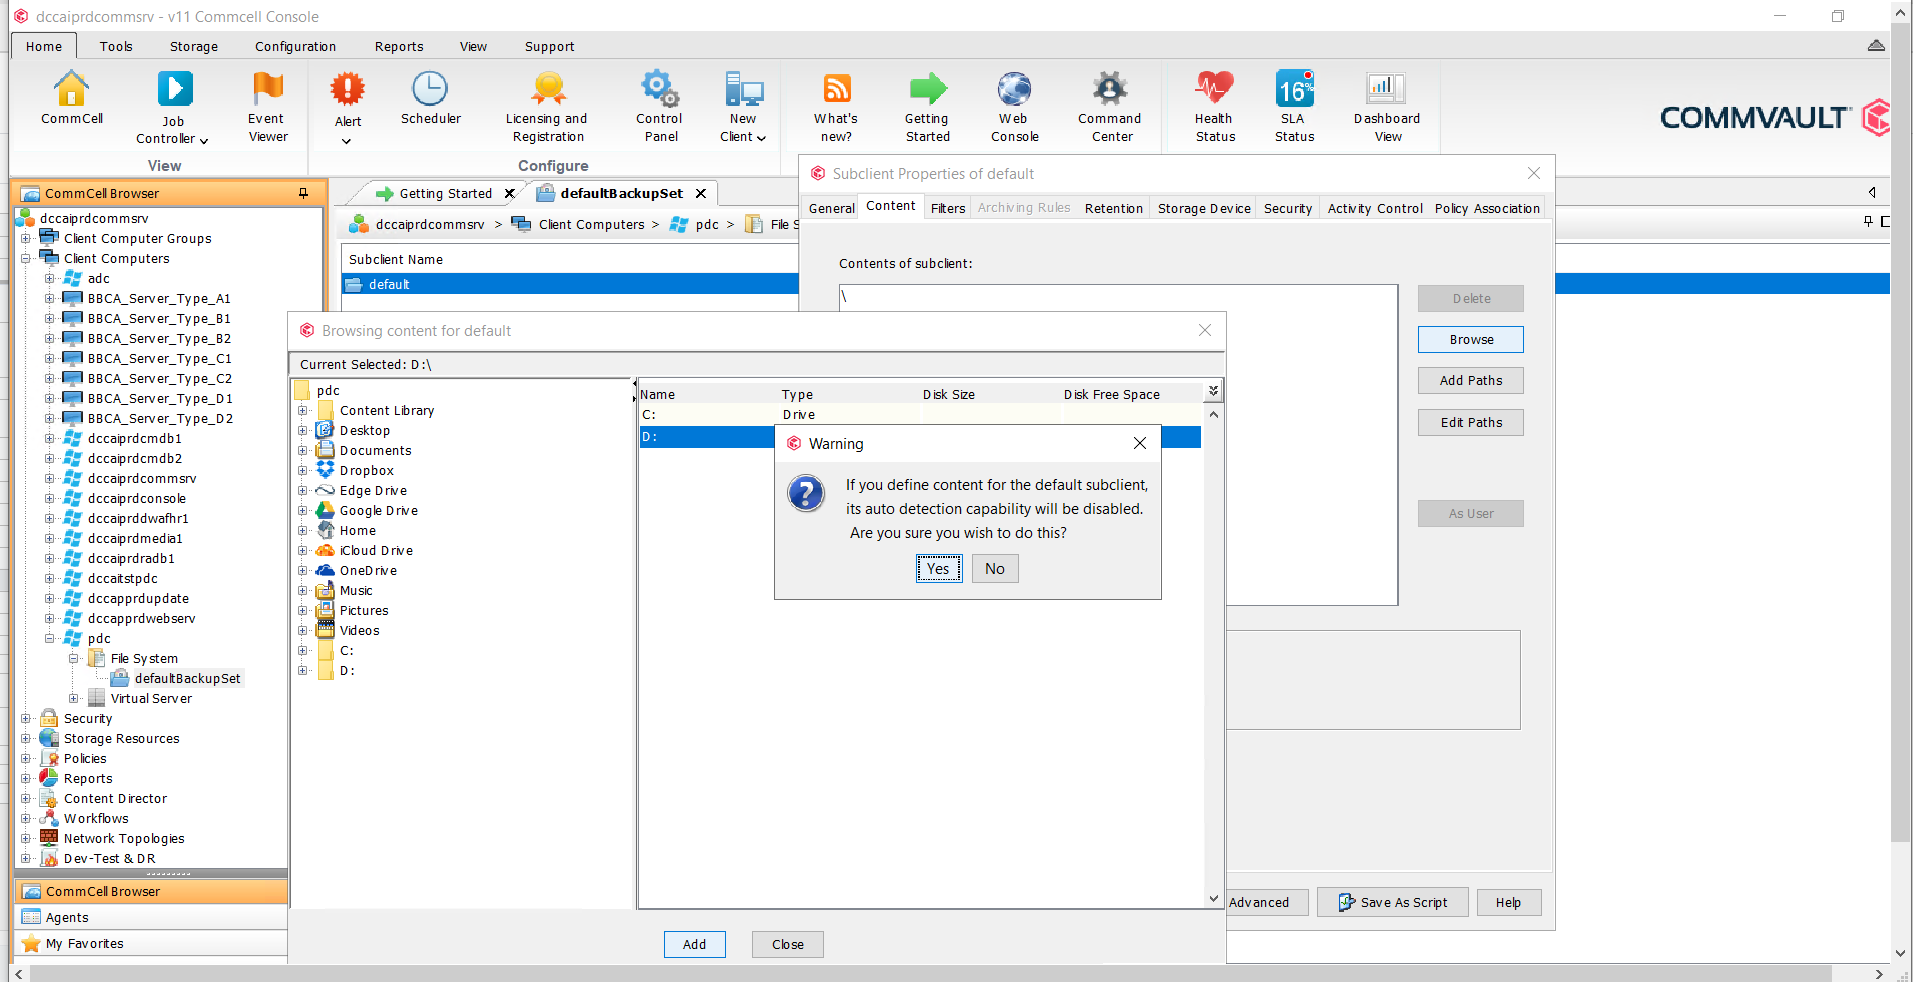Close the Warning dialog with X

pos(1140,443)
